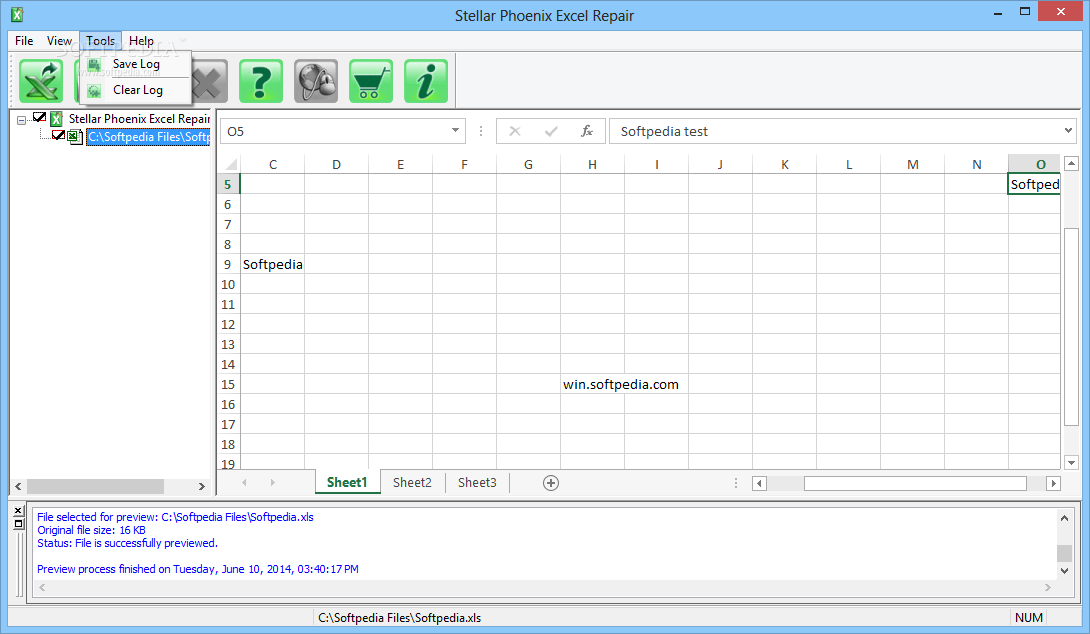
Task: Click previous sheet navigation arrow
Action: [x=244, y=482]
